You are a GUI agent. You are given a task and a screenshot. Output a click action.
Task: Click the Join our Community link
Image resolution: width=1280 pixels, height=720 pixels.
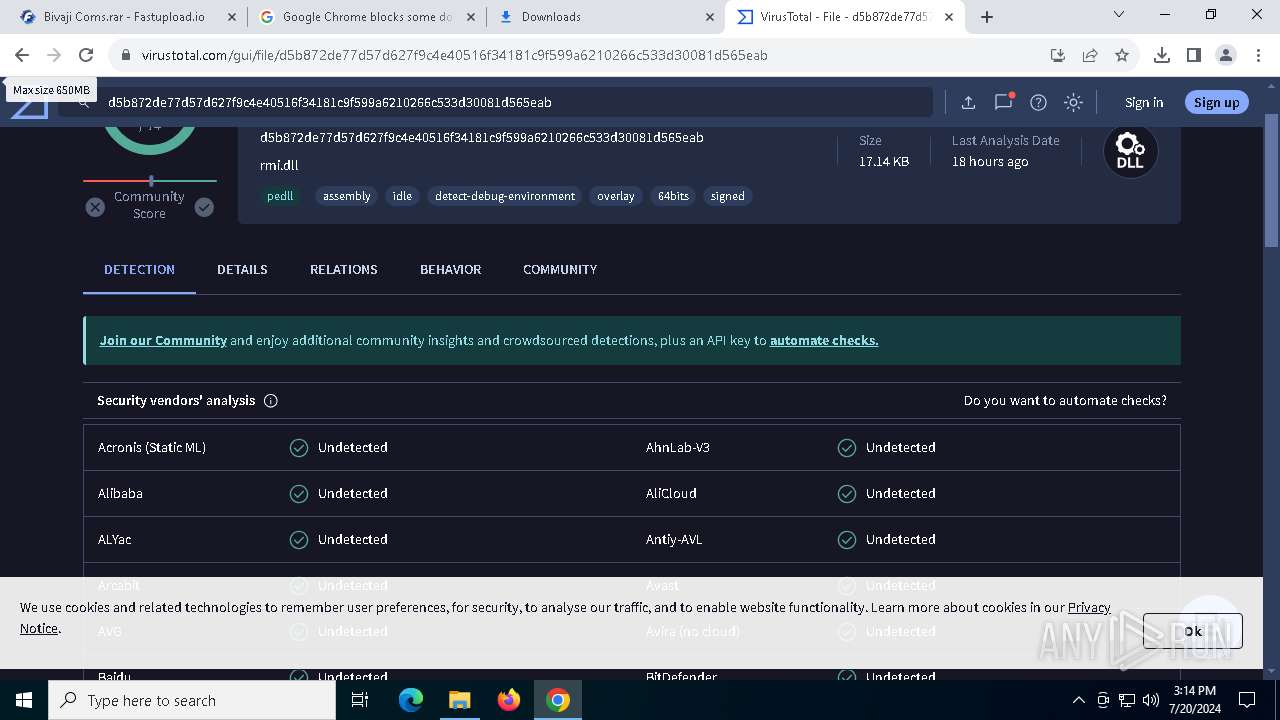163,340
